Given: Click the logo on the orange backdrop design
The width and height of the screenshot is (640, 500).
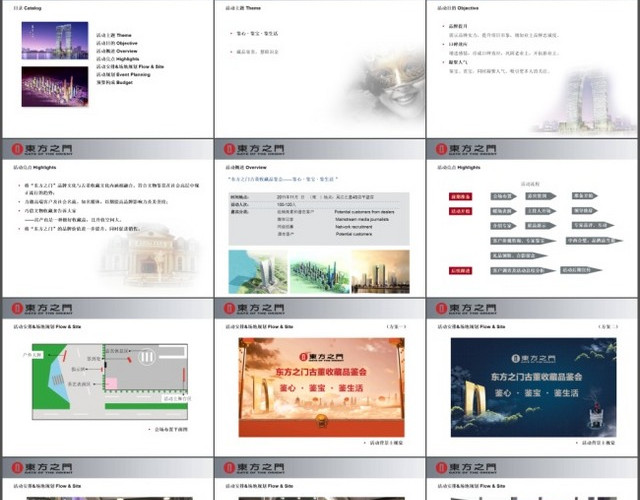Looking at the screenshot, I should [321, 357].
